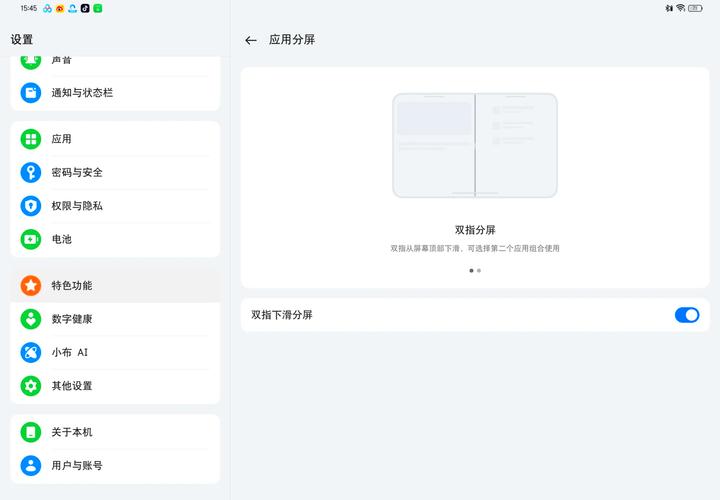Tap the TikTok notification icon in status bar
The image size is (720, 500).
(x=85, y=8)
